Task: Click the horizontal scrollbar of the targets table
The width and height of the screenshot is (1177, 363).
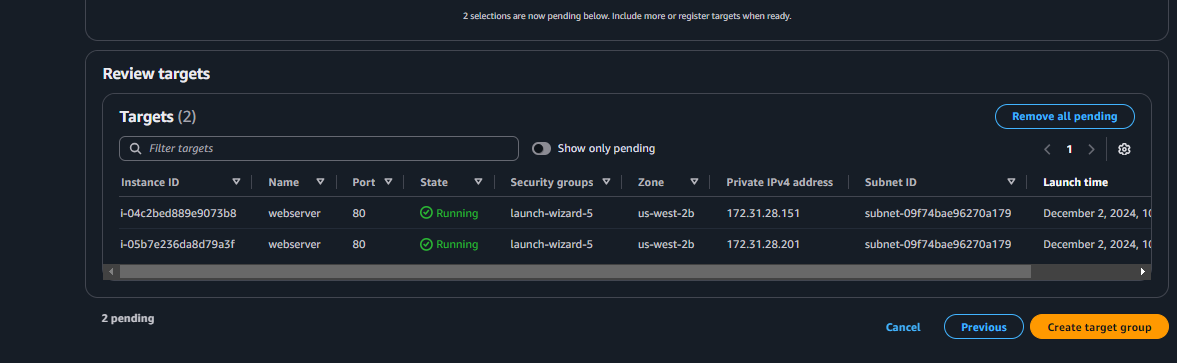Action: pos(575,272)
